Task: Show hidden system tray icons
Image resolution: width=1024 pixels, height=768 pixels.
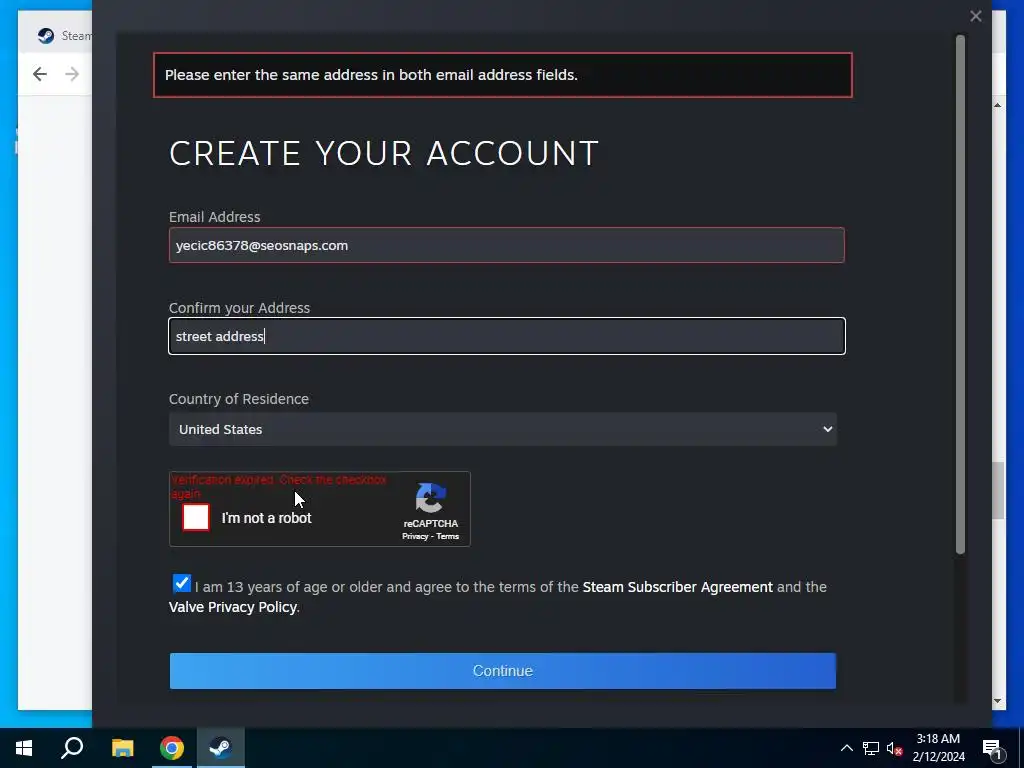Action: pyautogui.click(x=846, y=748)
